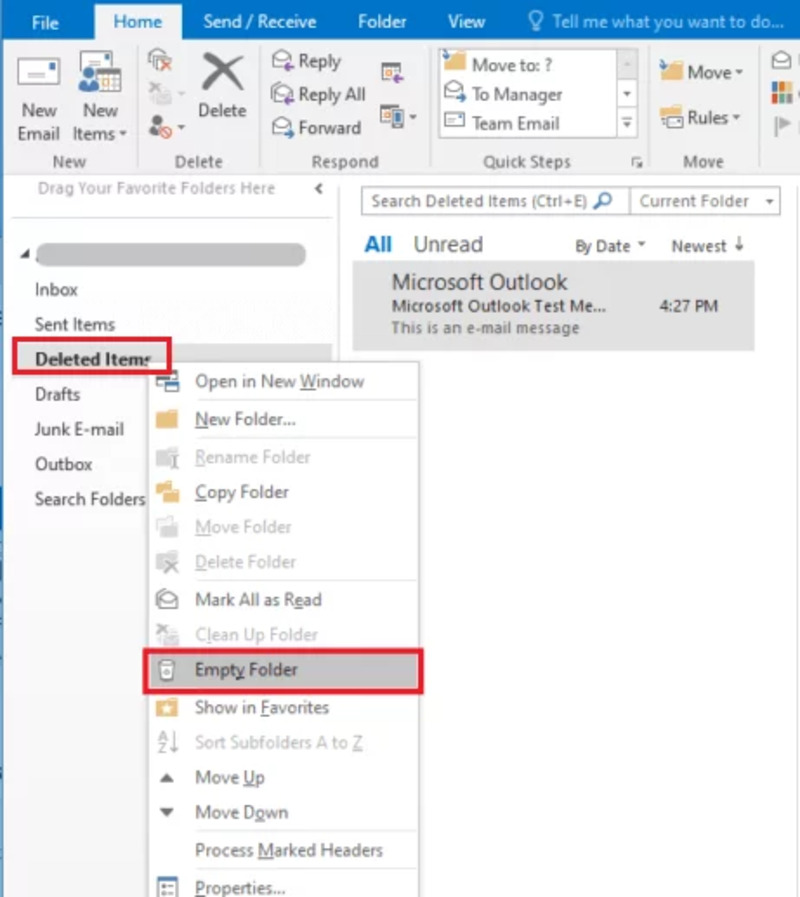Choose Mark All as Read menu item
The width and height of the screenshot is (800, 897).
point(284,600)
